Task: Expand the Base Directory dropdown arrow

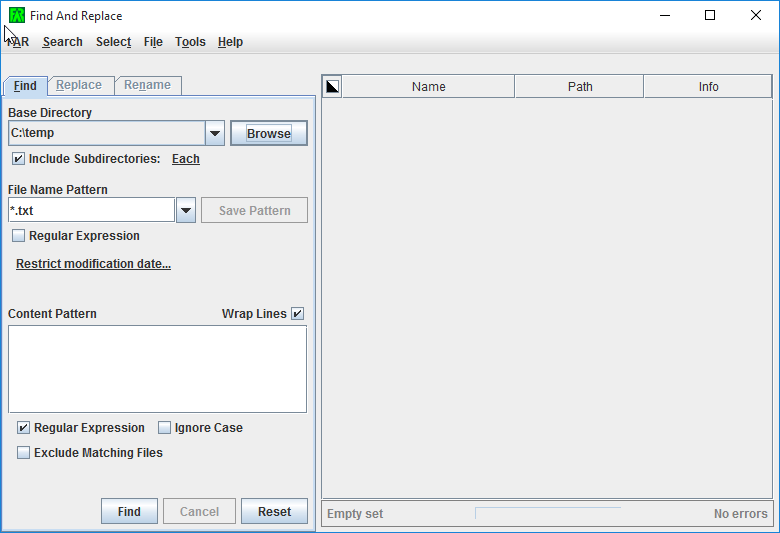Action: tap(215, 133)
